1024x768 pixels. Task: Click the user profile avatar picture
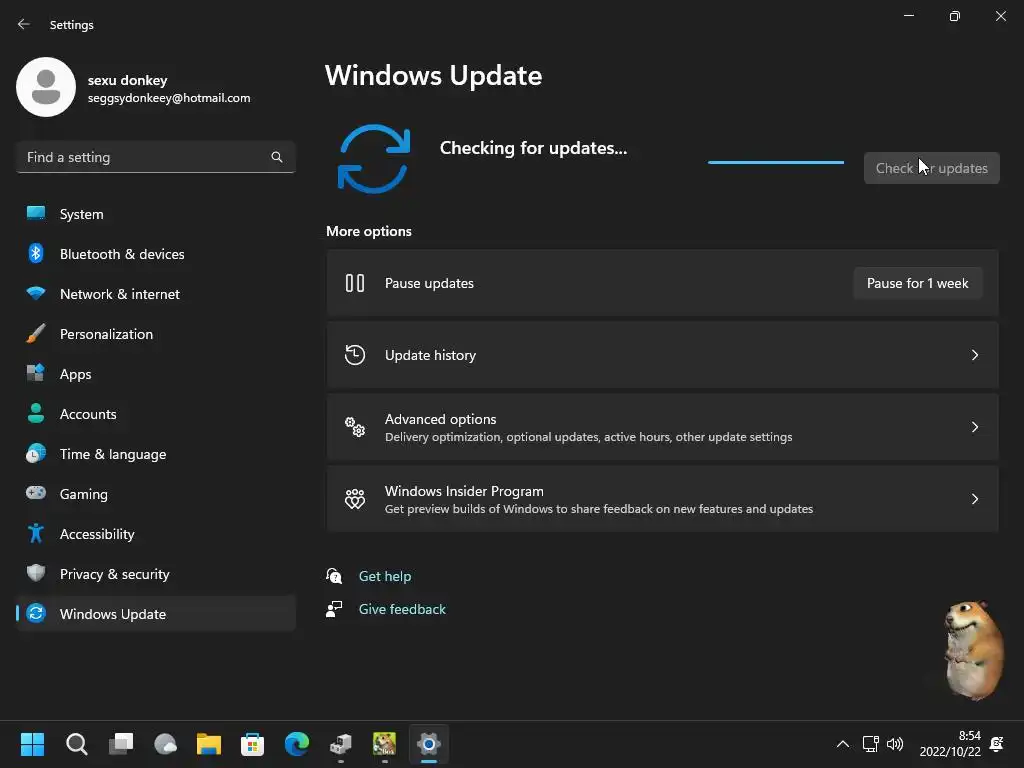[x=46, y=87]
